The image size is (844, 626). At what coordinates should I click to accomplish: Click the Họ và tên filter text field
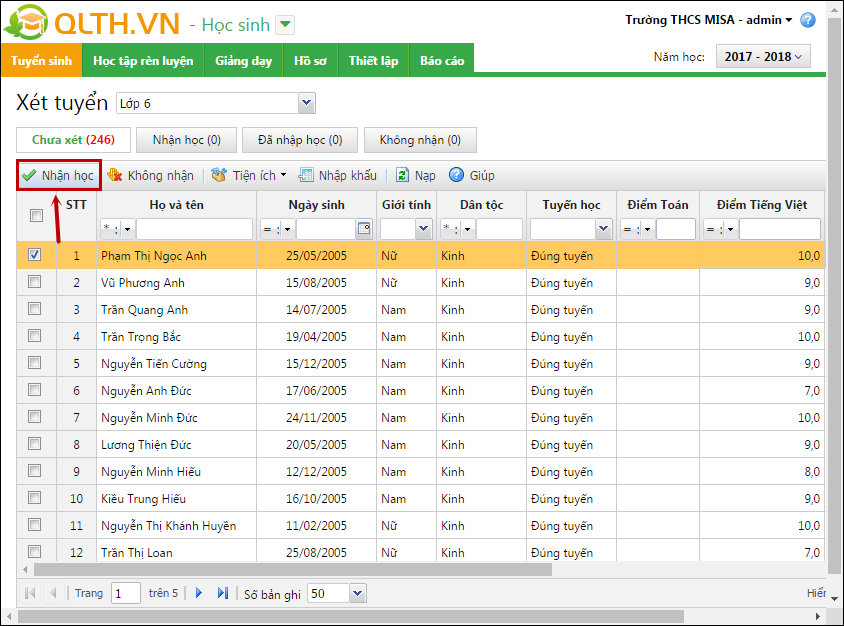(194, 229)
